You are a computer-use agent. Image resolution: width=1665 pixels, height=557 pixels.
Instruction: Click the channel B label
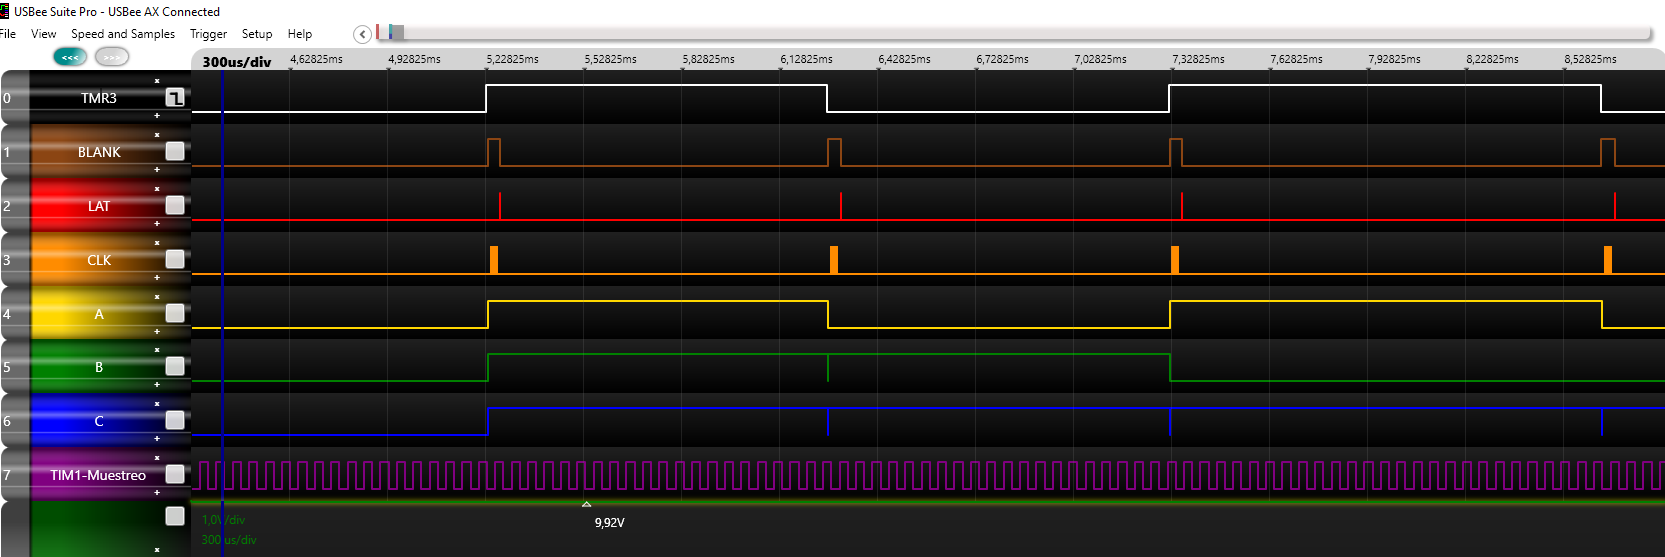coord(99,367)
